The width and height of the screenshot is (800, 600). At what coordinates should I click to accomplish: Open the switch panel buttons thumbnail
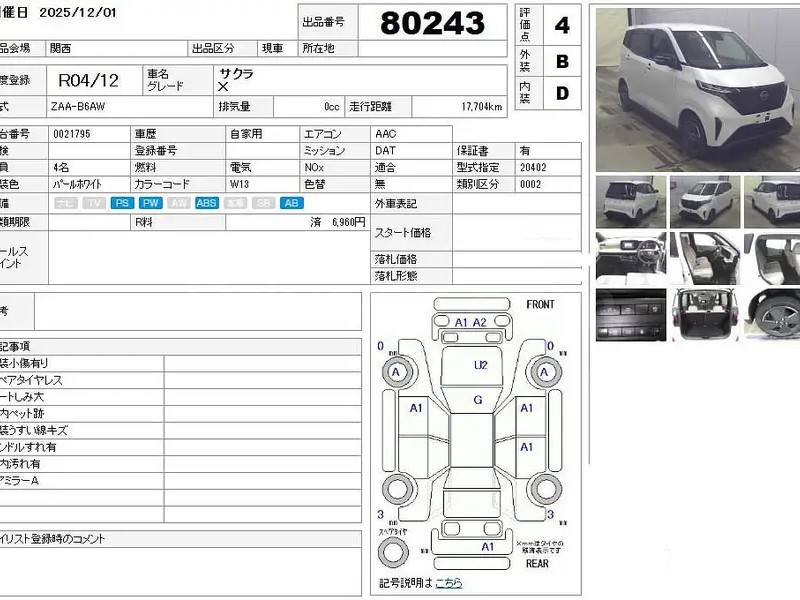point(630,315)
